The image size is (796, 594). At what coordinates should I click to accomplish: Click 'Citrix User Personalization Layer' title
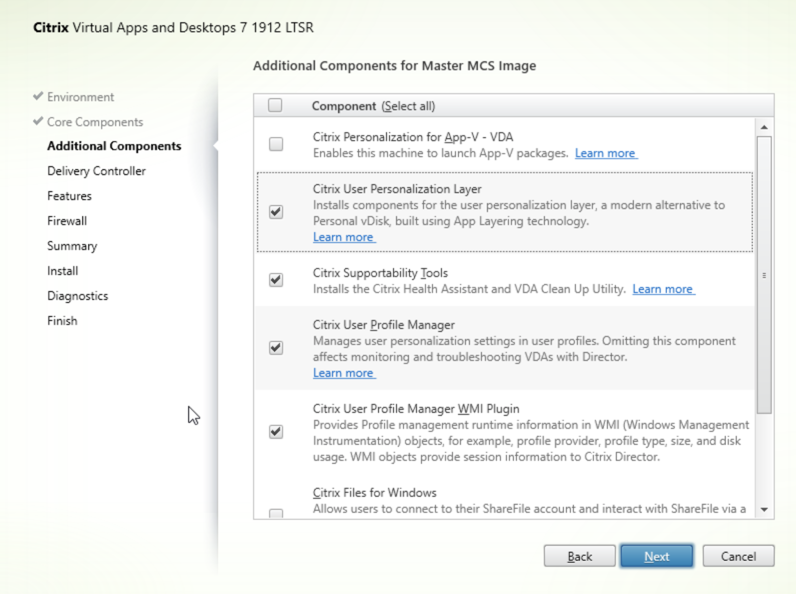tap(397, 189)
